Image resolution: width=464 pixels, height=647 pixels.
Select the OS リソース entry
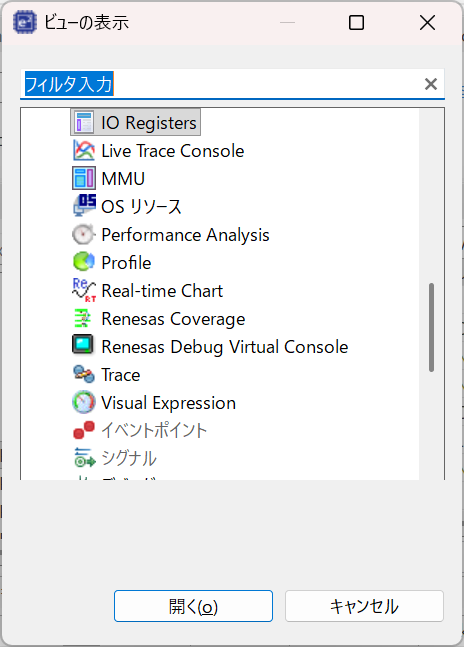(141, 206)
